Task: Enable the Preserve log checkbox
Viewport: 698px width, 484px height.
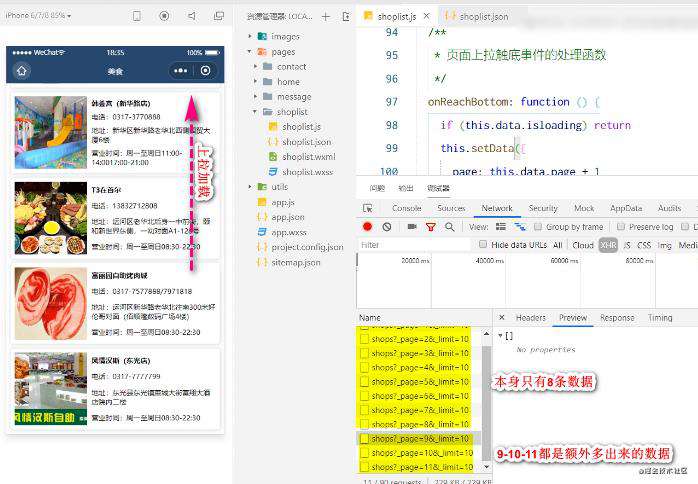Action: point(621,227)
